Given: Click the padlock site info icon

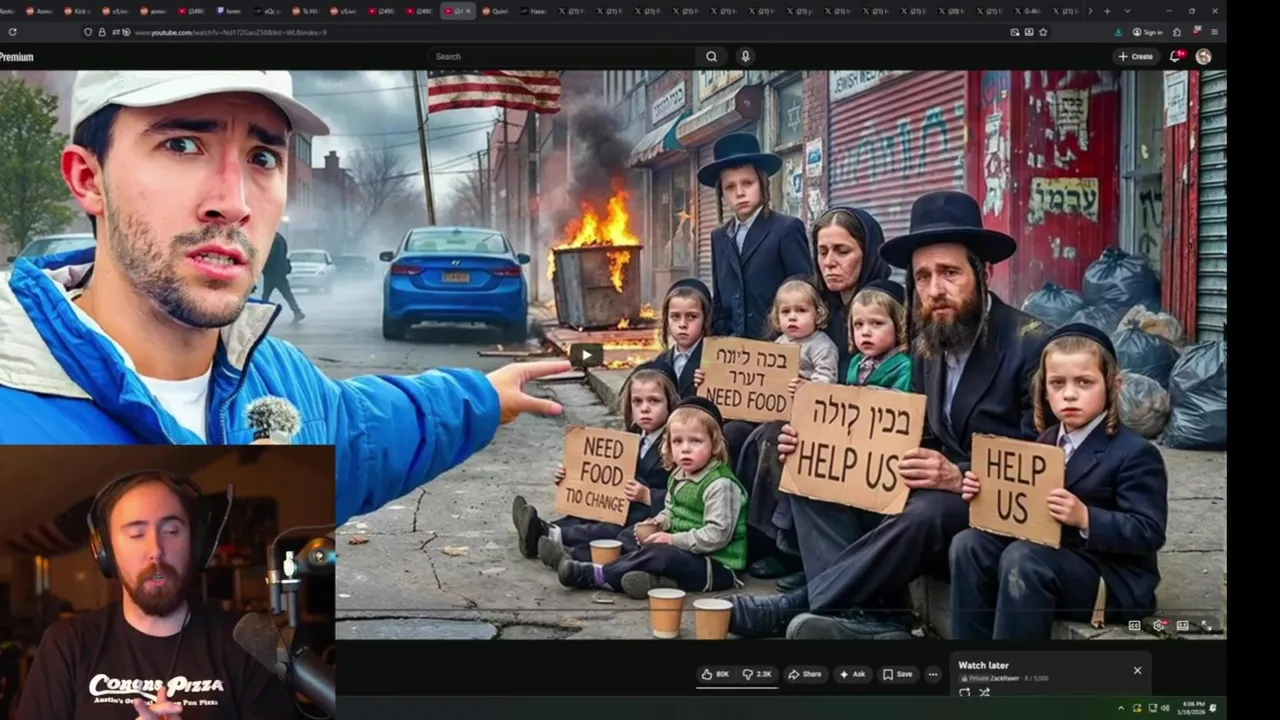Looking at the screenshot, I should click(102, 32).
